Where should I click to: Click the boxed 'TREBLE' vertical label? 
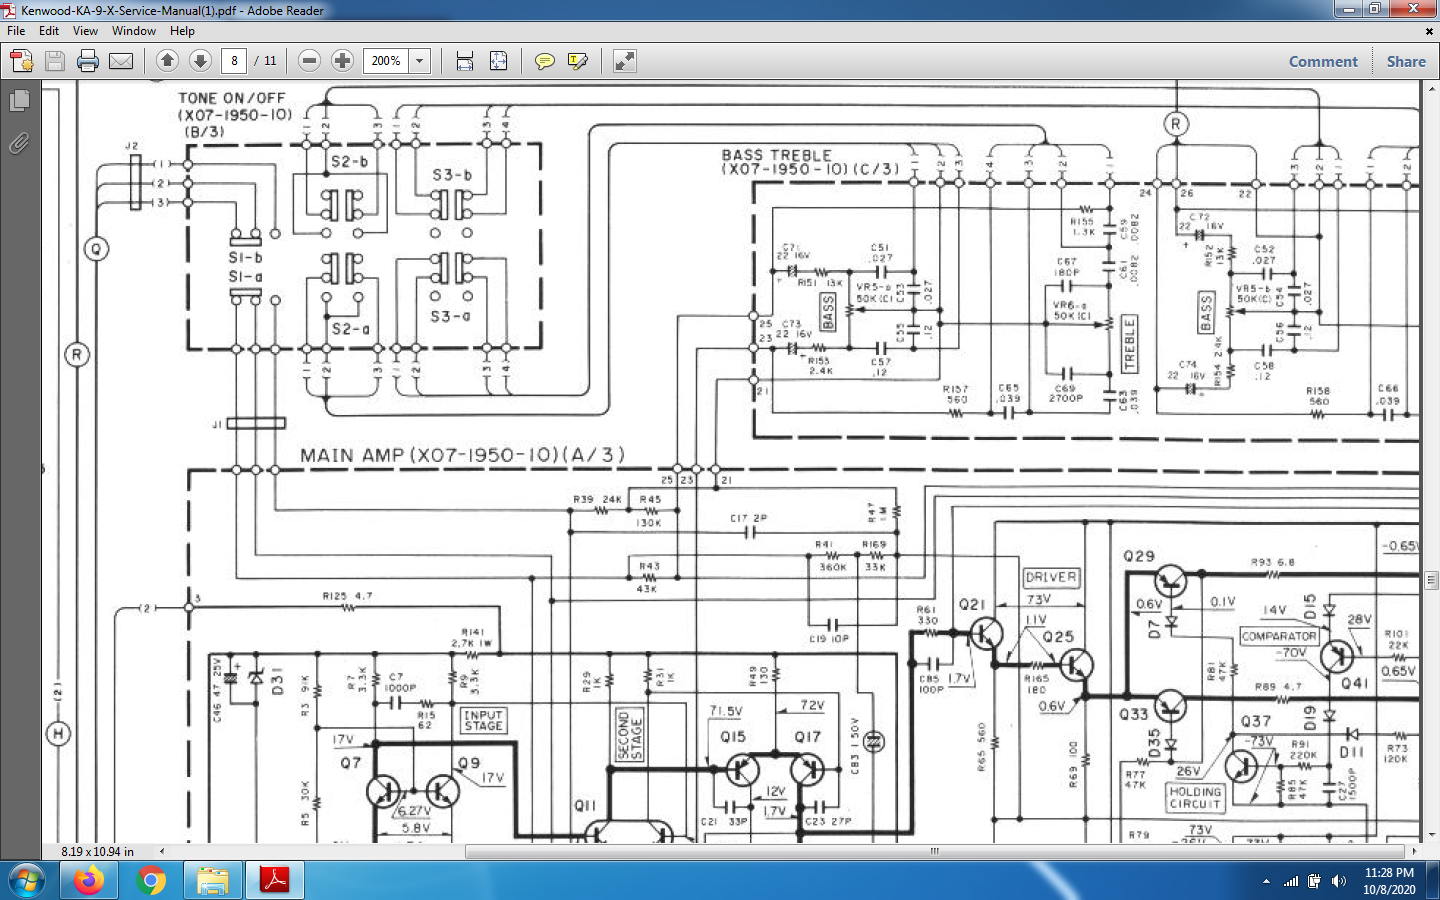1130,344
